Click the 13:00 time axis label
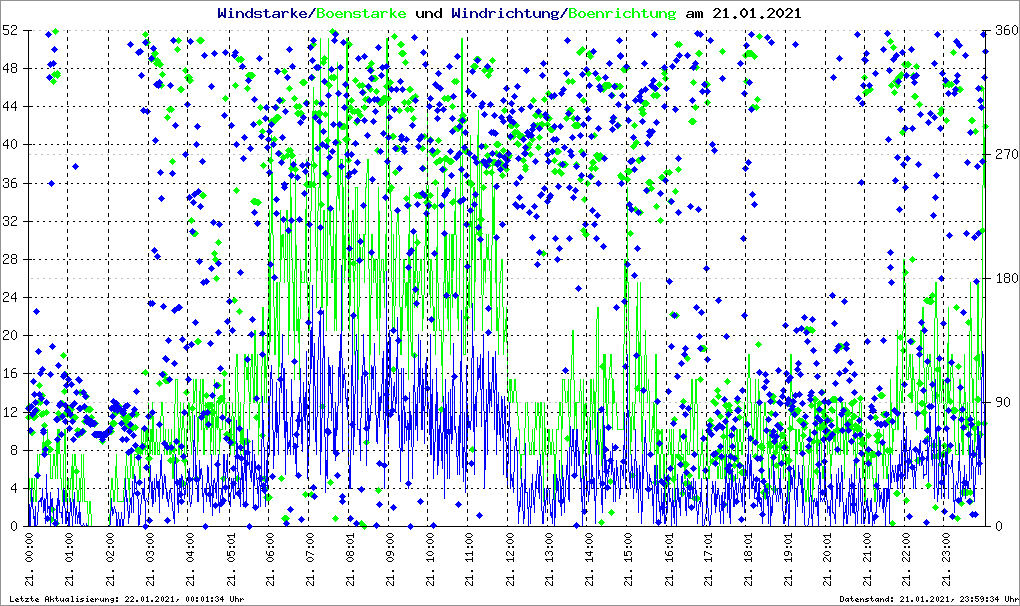Image resolution: width=1020 pixels, height=606 pixels. pyautogui.click(x=548, y=559)
